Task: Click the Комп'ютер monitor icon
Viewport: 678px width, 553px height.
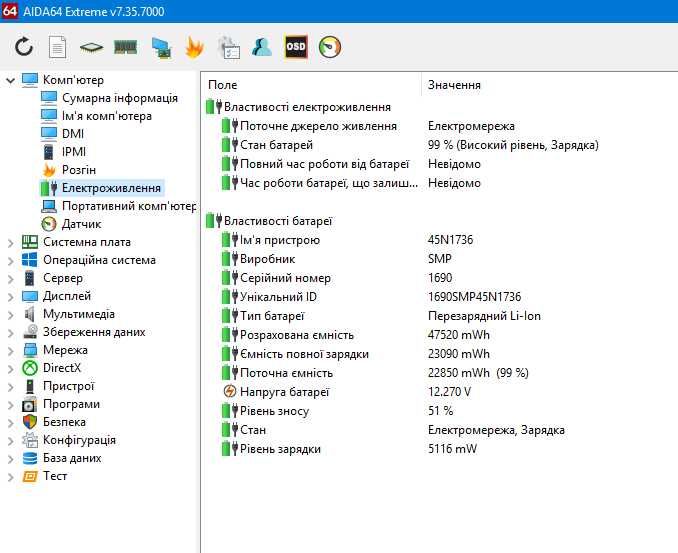Action: point(30,80)
